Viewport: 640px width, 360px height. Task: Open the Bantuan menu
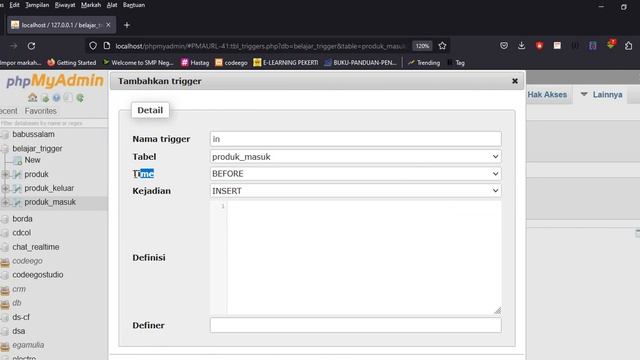pyautogui.click(x=134, y=5)
